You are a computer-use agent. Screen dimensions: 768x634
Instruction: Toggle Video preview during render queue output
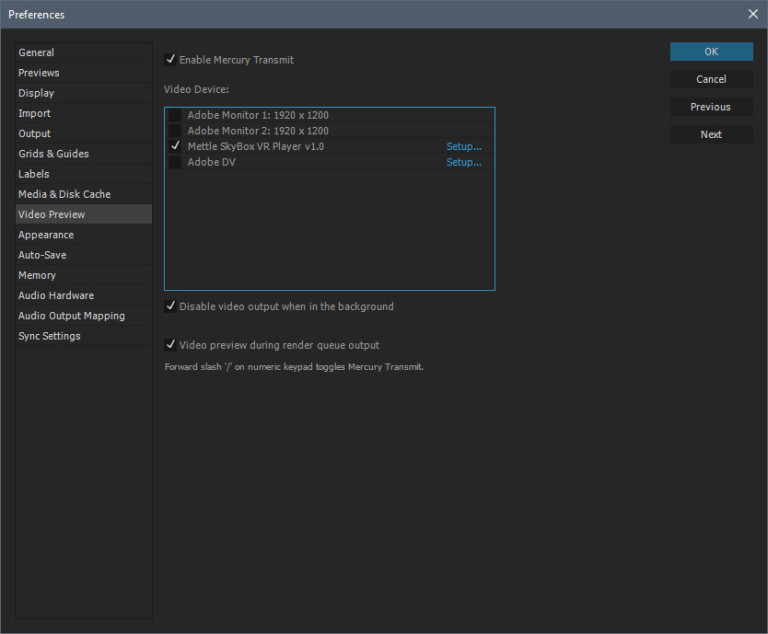pos(171,345)
